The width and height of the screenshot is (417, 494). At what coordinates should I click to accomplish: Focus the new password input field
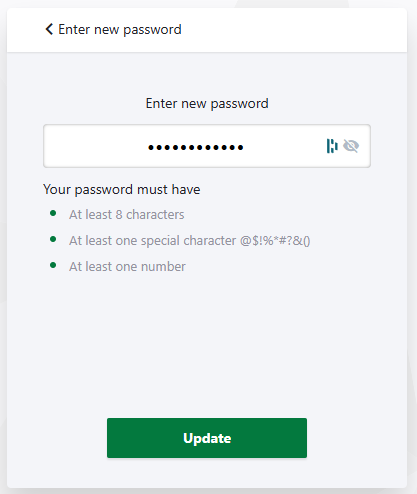click(207, 146)
